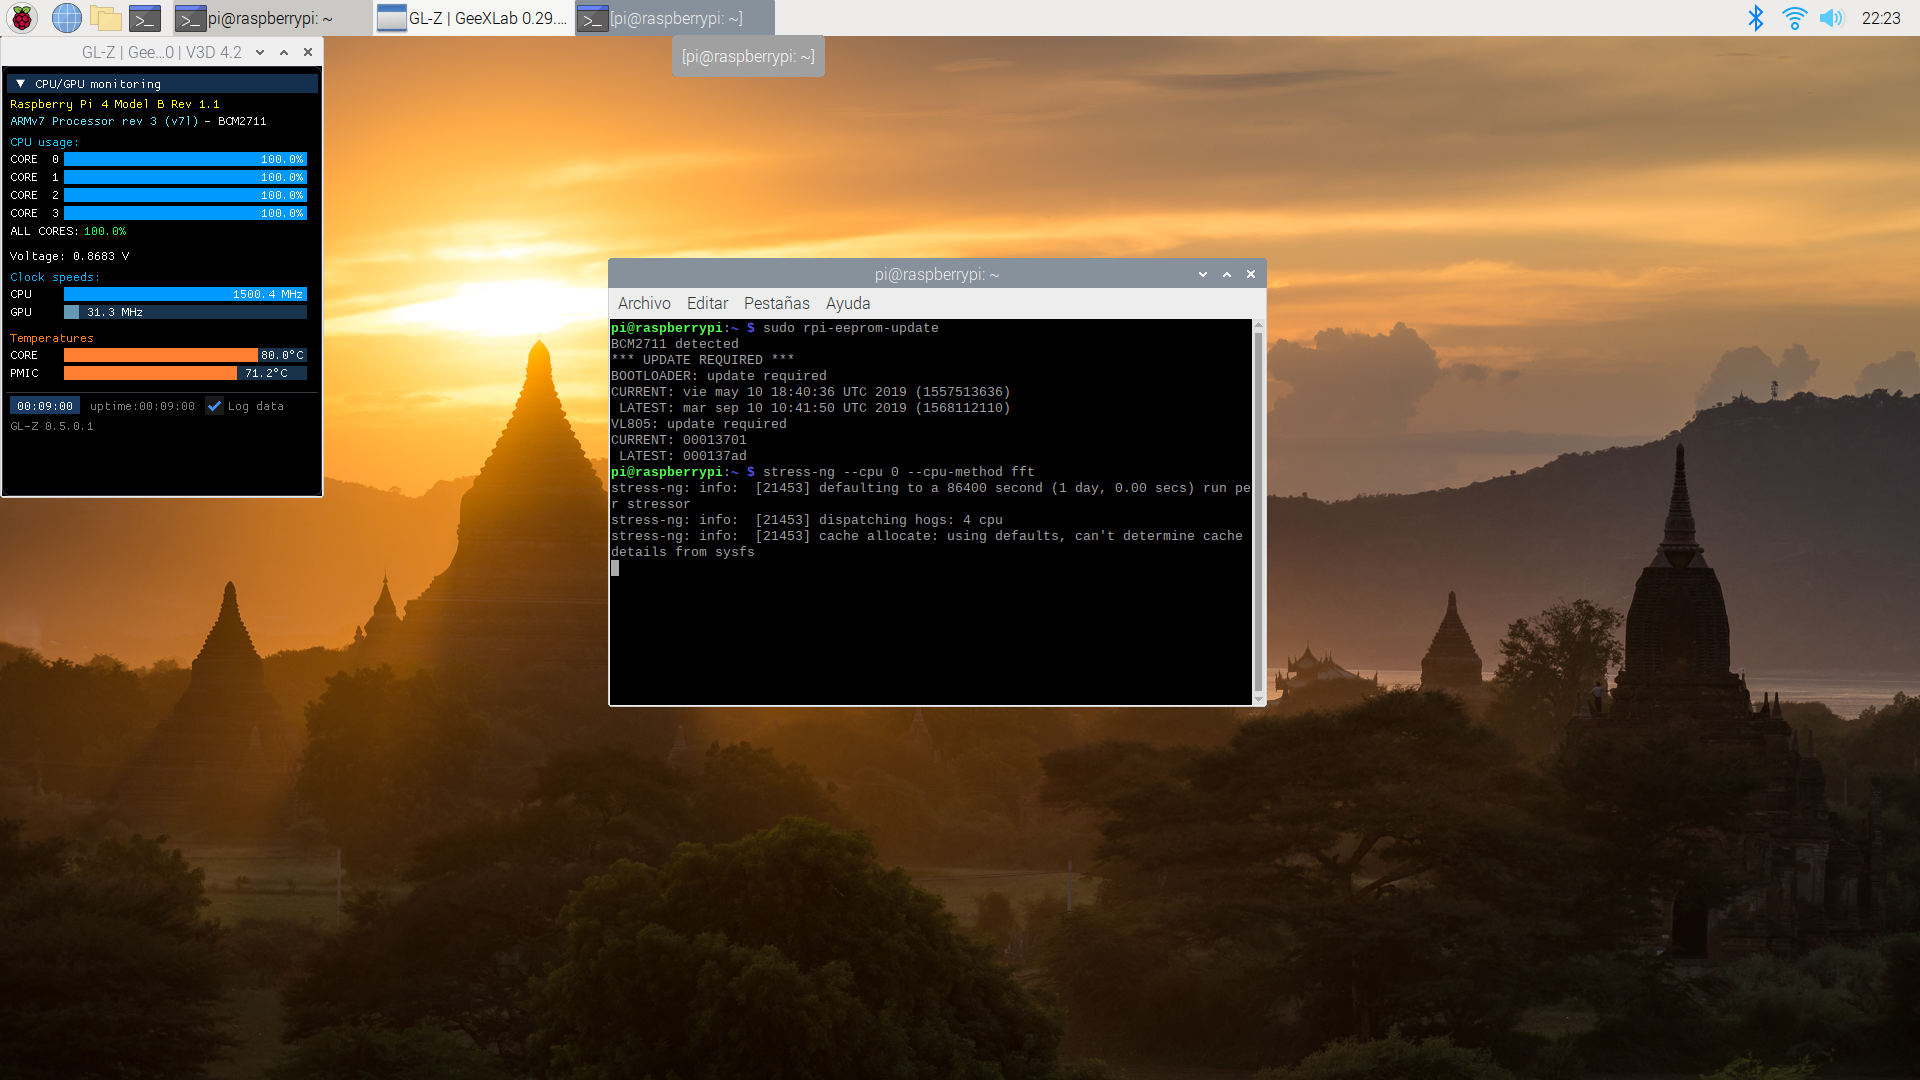
Task: Open the Editar menu
Action: pyautogui.click(x=707, y=303)
